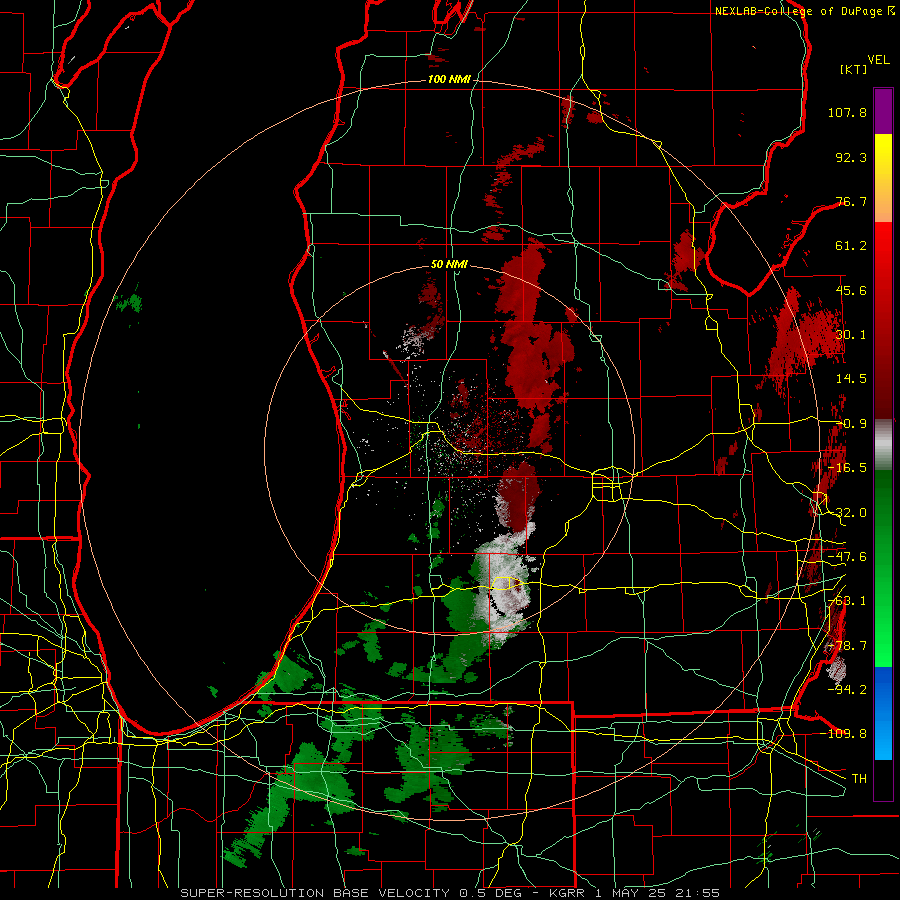Click the purple segment of the velocity color bar
Screen dimensions: 900x900
pos(883,111)
